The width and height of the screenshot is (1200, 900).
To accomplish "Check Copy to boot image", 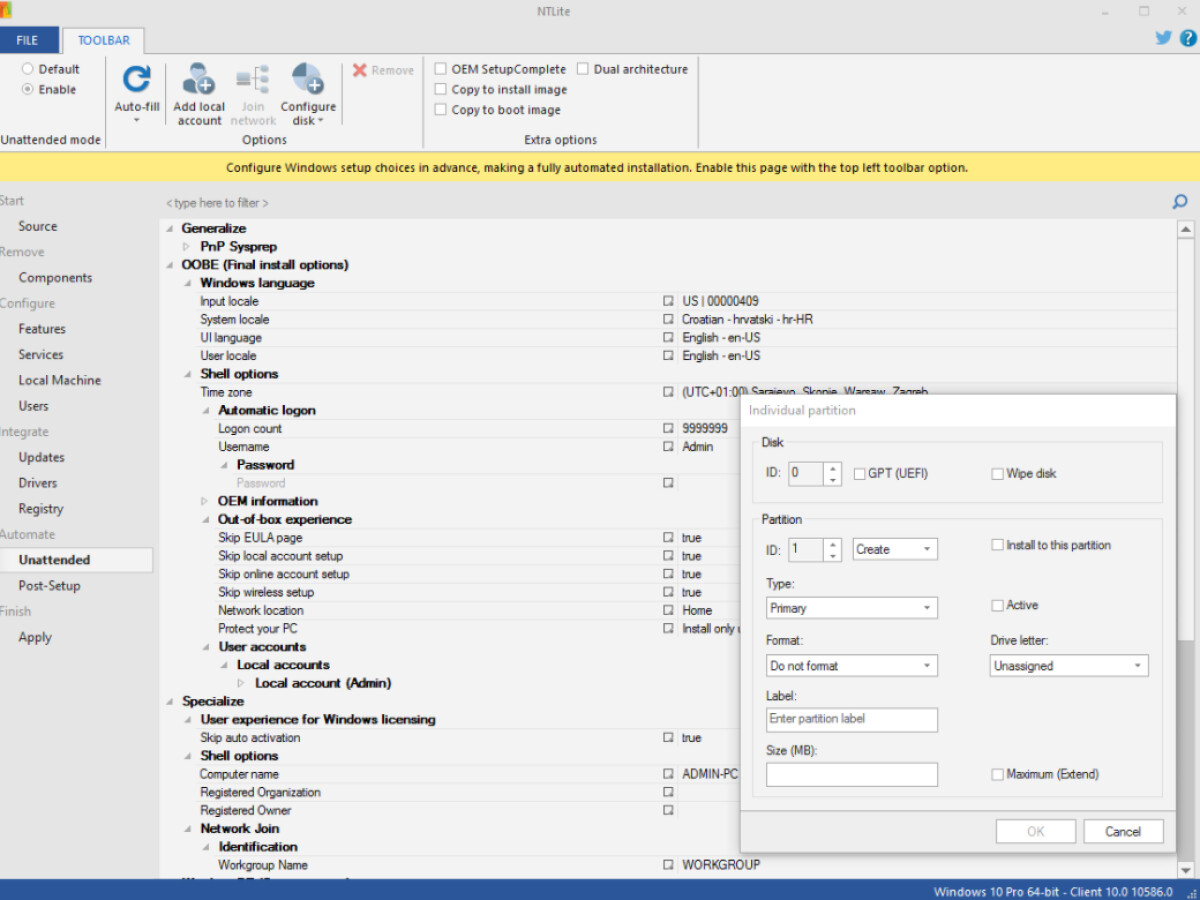I will click(441, 110).
